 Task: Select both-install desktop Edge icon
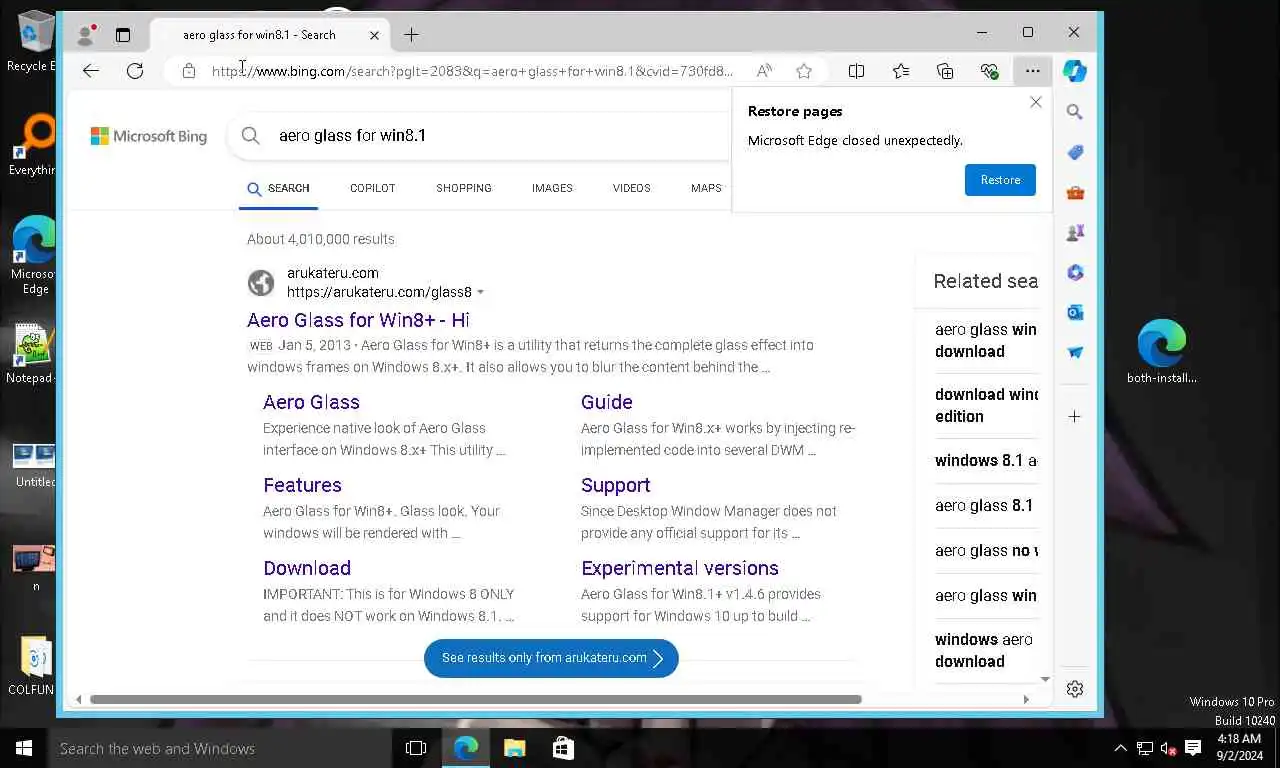1161,352
